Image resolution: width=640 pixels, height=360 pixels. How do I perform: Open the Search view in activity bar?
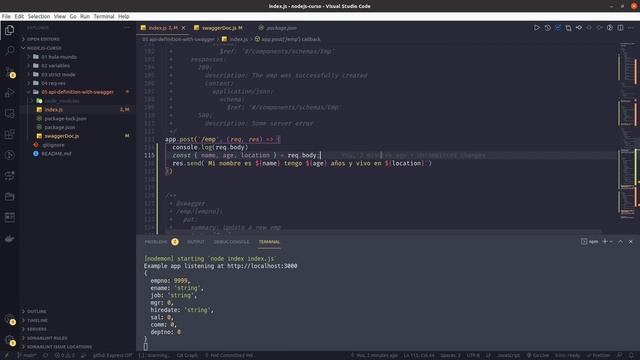9,51
